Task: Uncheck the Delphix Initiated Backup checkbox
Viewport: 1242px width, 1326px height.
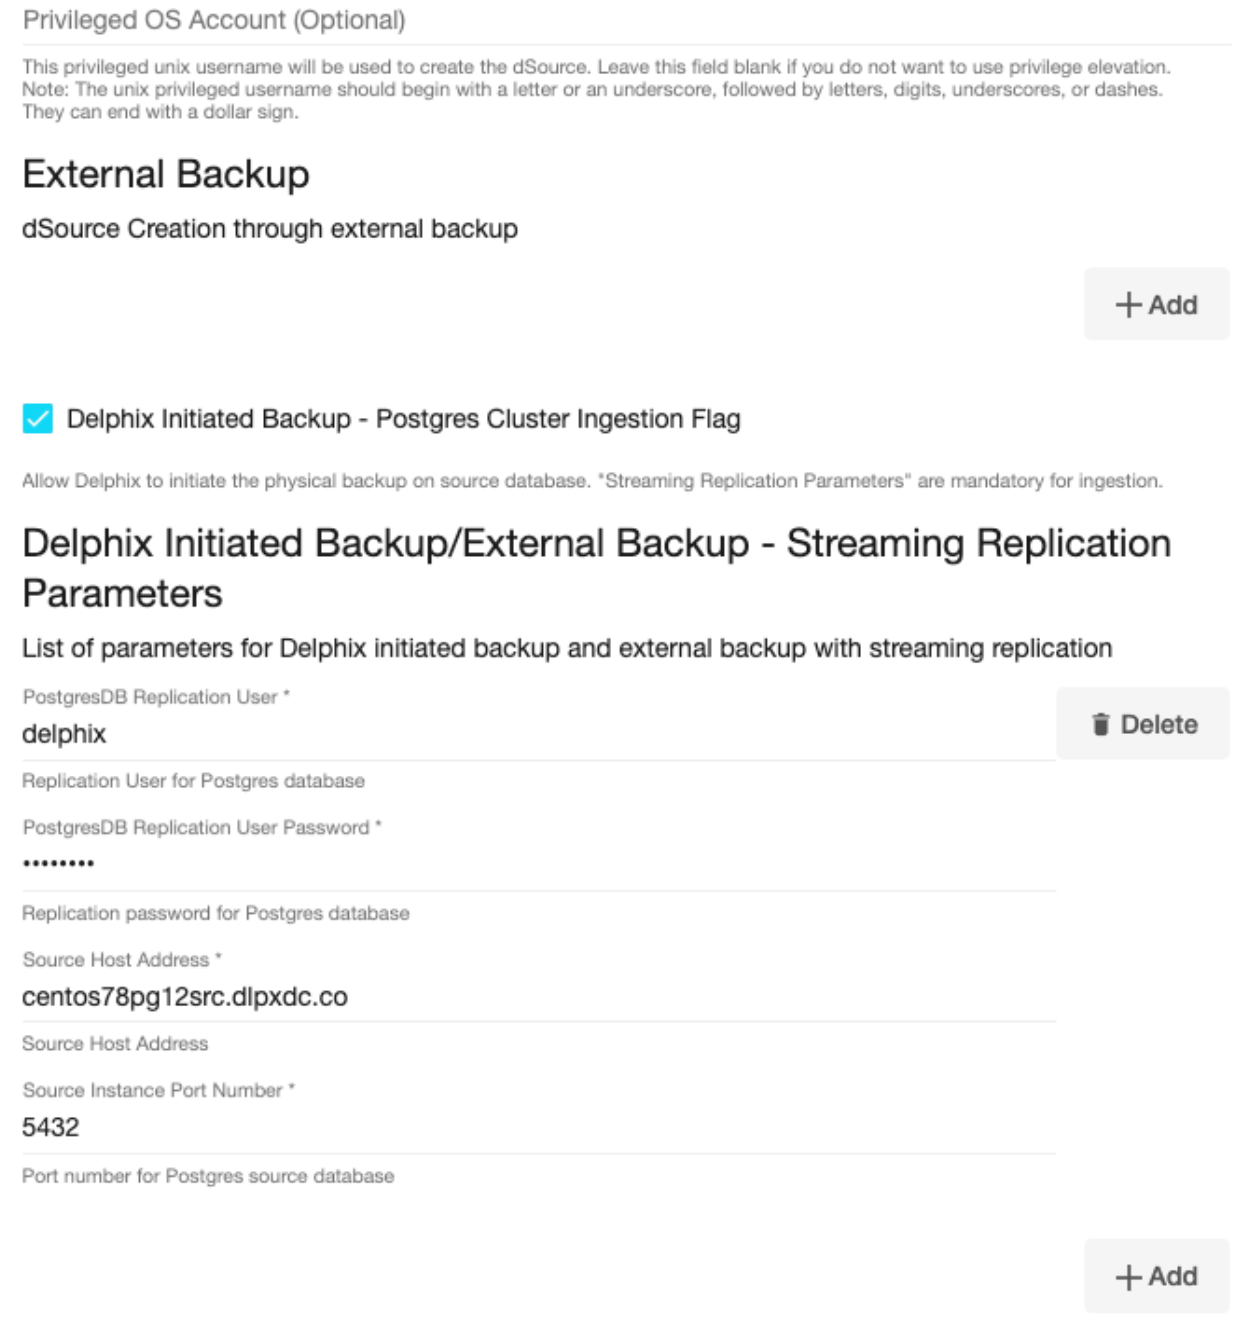Action: click(x=38, y=418)
